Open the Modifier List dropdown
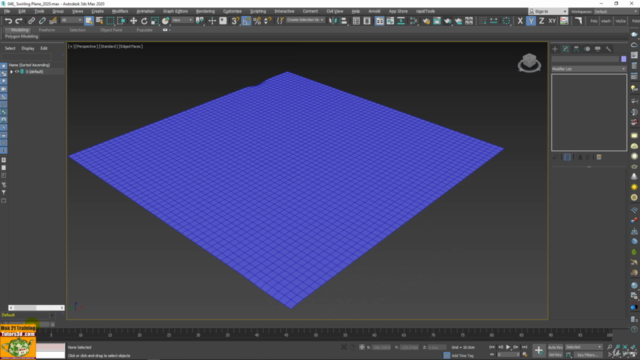This screenshot has height=360, width=640. tap(589, 69)
